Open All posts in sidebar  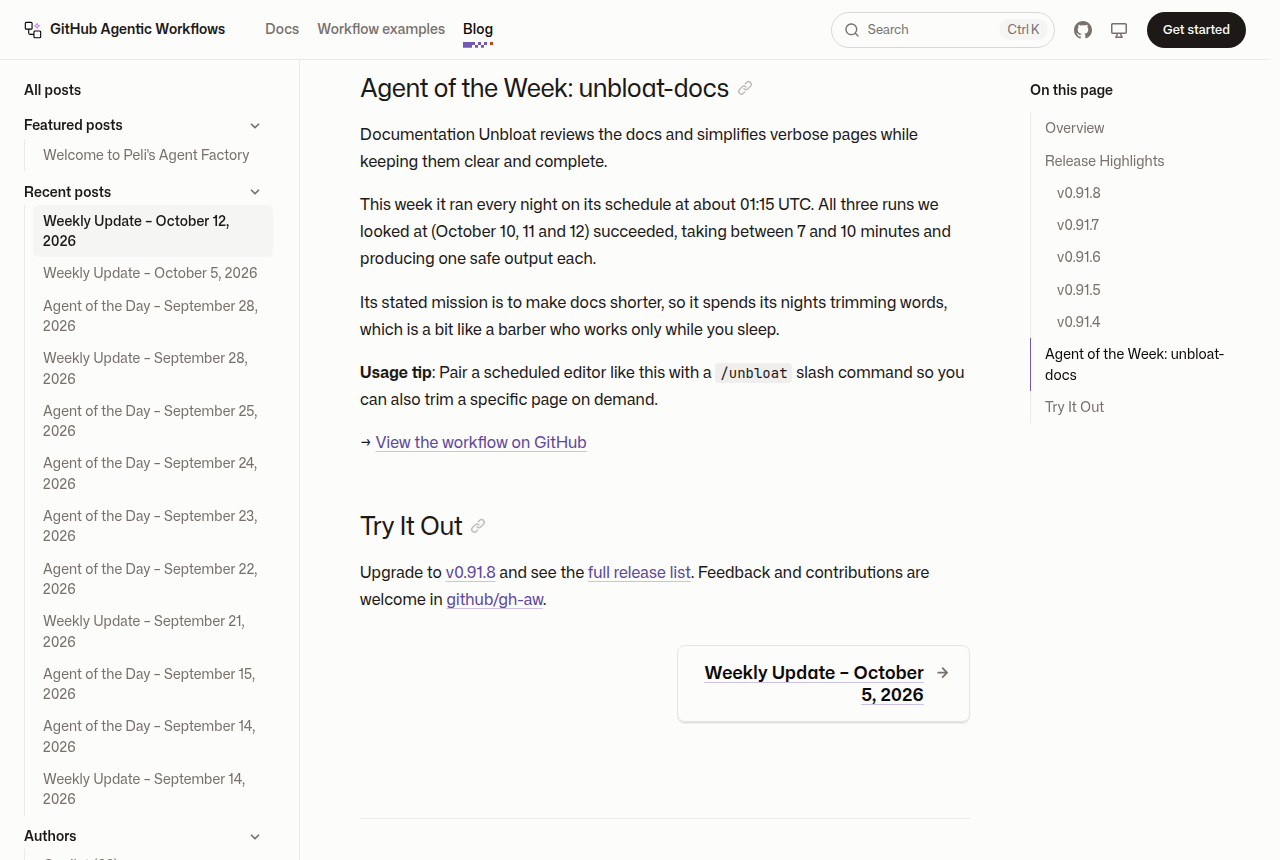(x=53, y=90)
